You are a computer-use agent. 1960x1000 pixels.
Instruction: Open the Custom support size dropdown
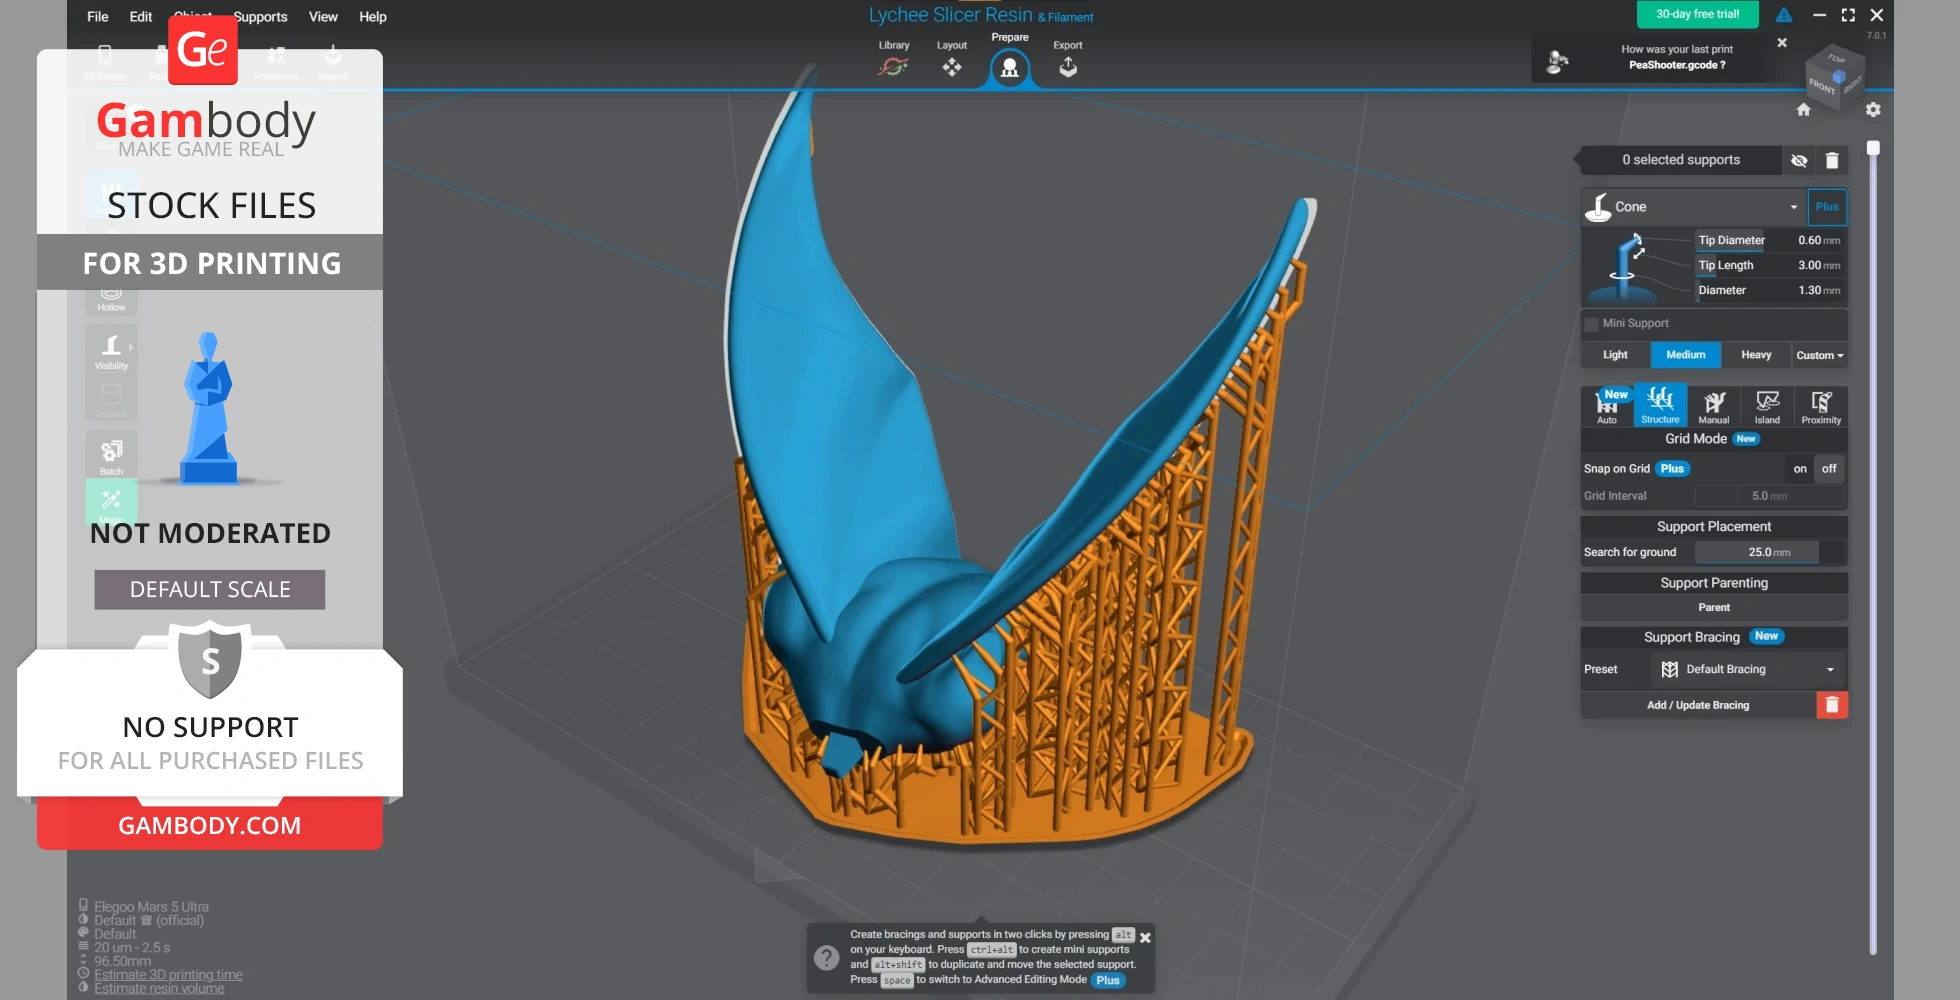[1819, 355]
